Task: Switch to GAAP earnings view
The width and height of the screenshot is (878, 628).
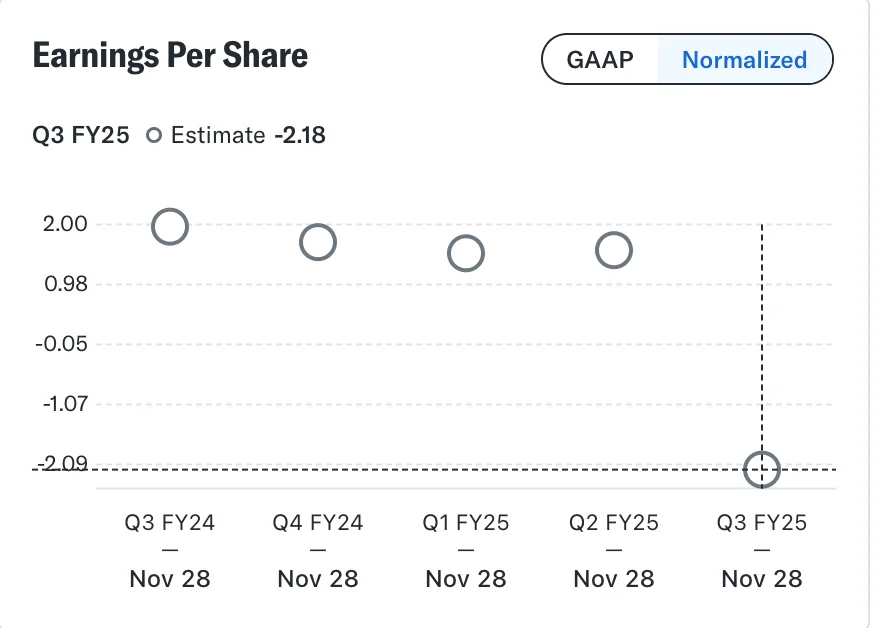Action: (x=600, y=60)
